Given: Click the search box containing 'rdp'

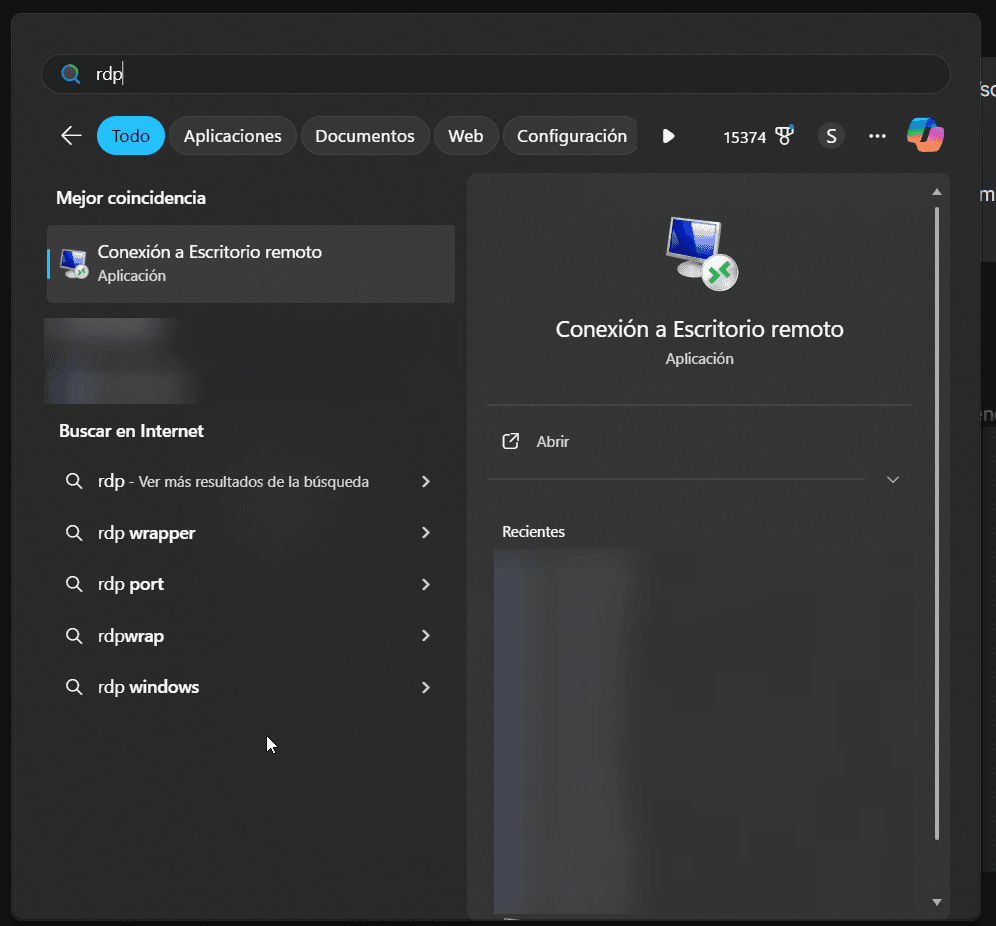Looking at the screenshot, I should point(495,74).
